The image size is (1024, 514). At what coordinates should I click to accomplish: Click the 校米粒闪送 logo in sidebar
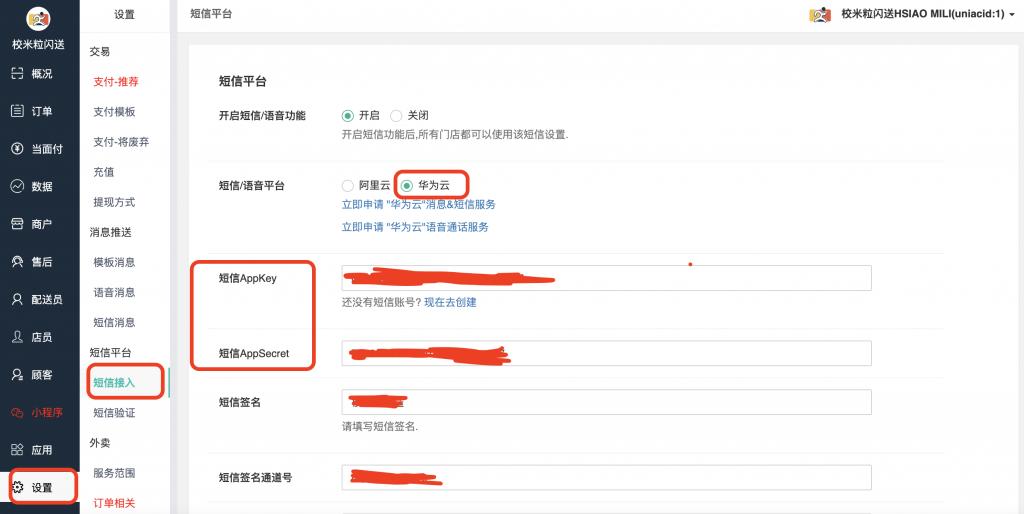39,19
